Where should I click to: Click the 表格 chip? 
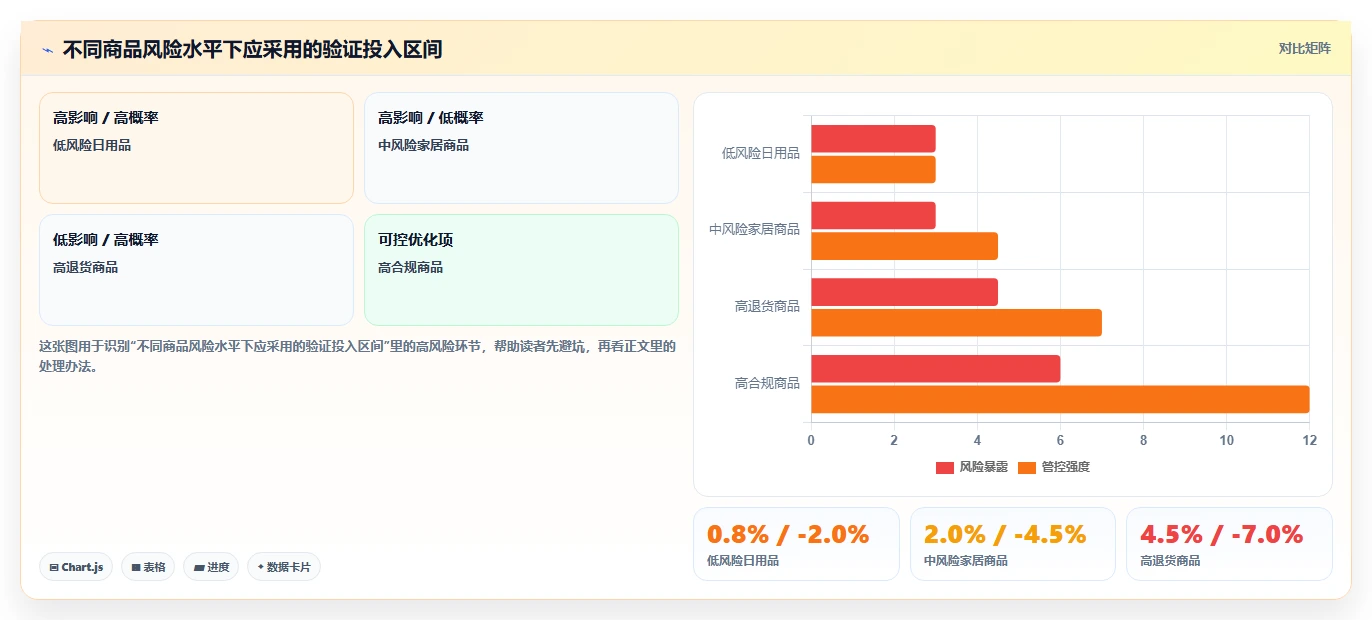(148, 567)
